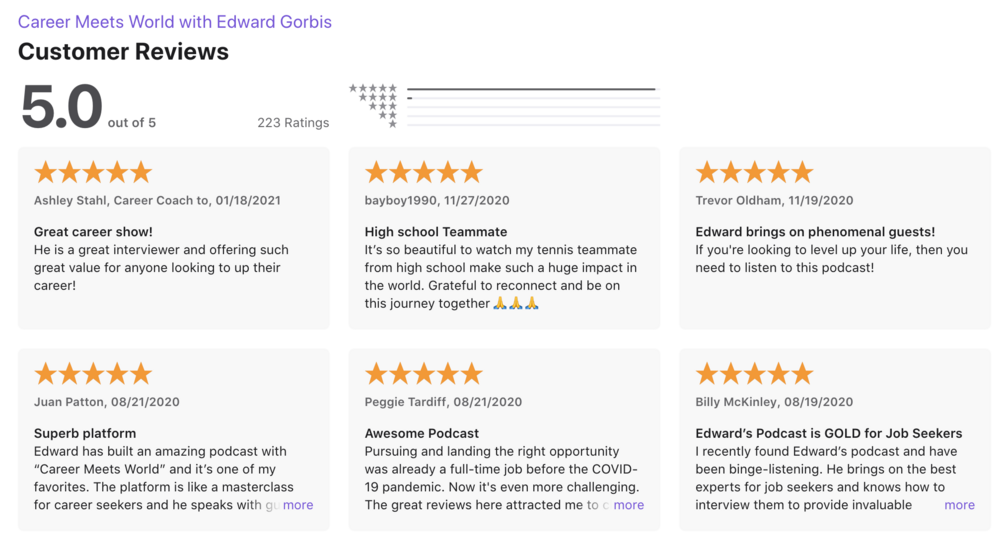The image size is (1005, 544).
Task: Open the High school Teammate review card
Action: 504,238
